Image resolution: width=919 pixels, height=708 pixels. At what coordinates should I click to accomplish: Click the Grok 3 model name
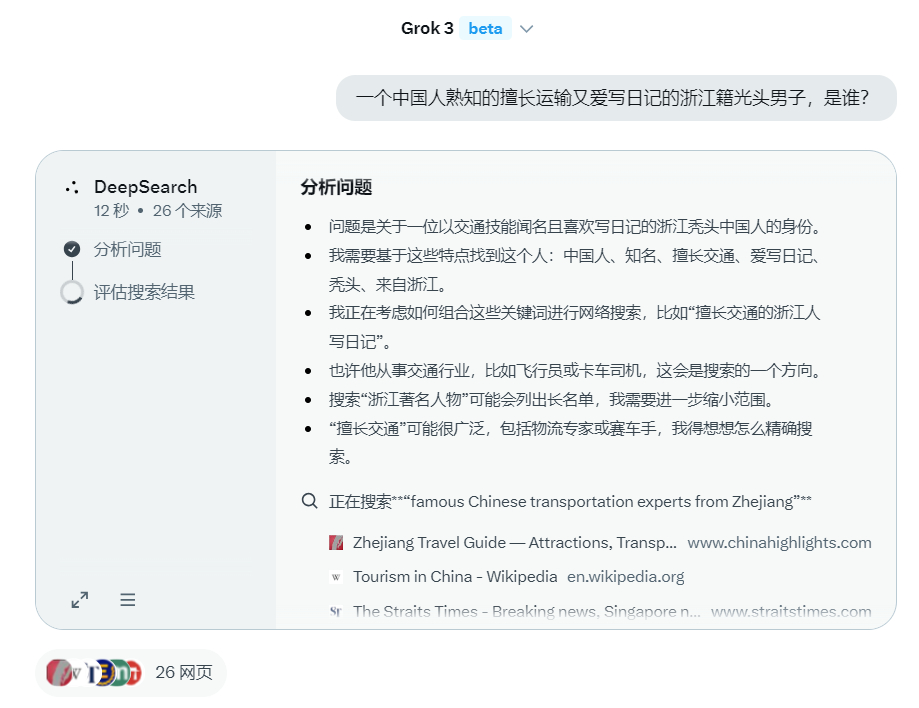(427, 28)
